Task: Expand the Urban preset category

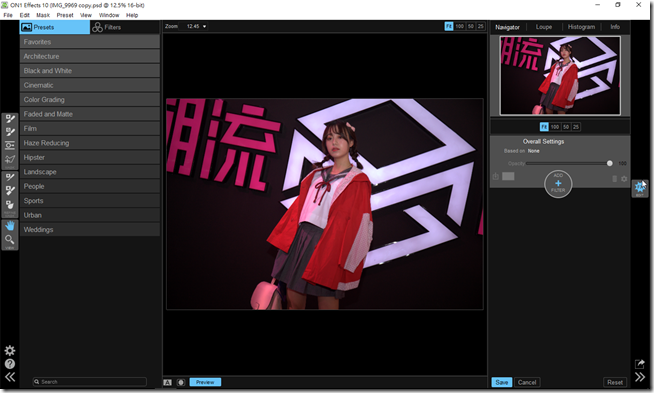Action: click(x=90, y=215)
